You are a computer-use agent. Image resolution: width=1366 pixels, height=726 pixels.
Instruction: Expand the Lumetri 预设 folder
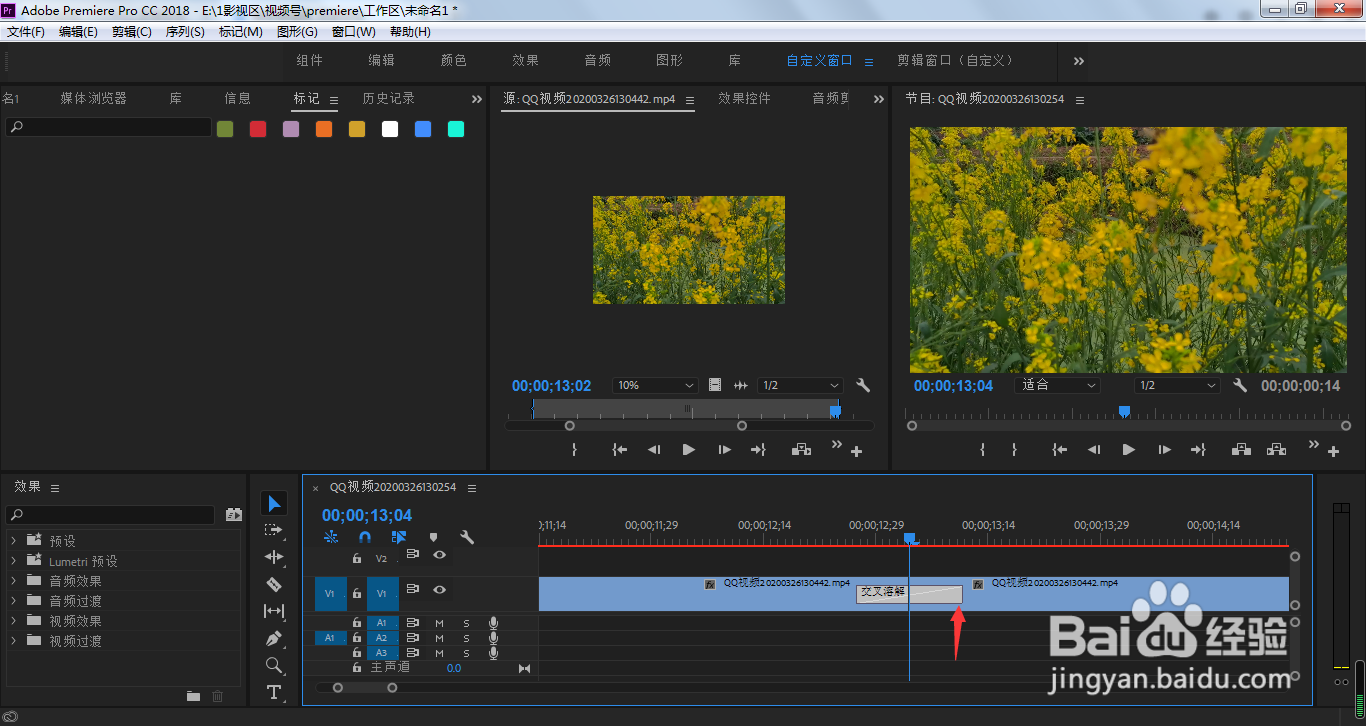click(14, 561)
